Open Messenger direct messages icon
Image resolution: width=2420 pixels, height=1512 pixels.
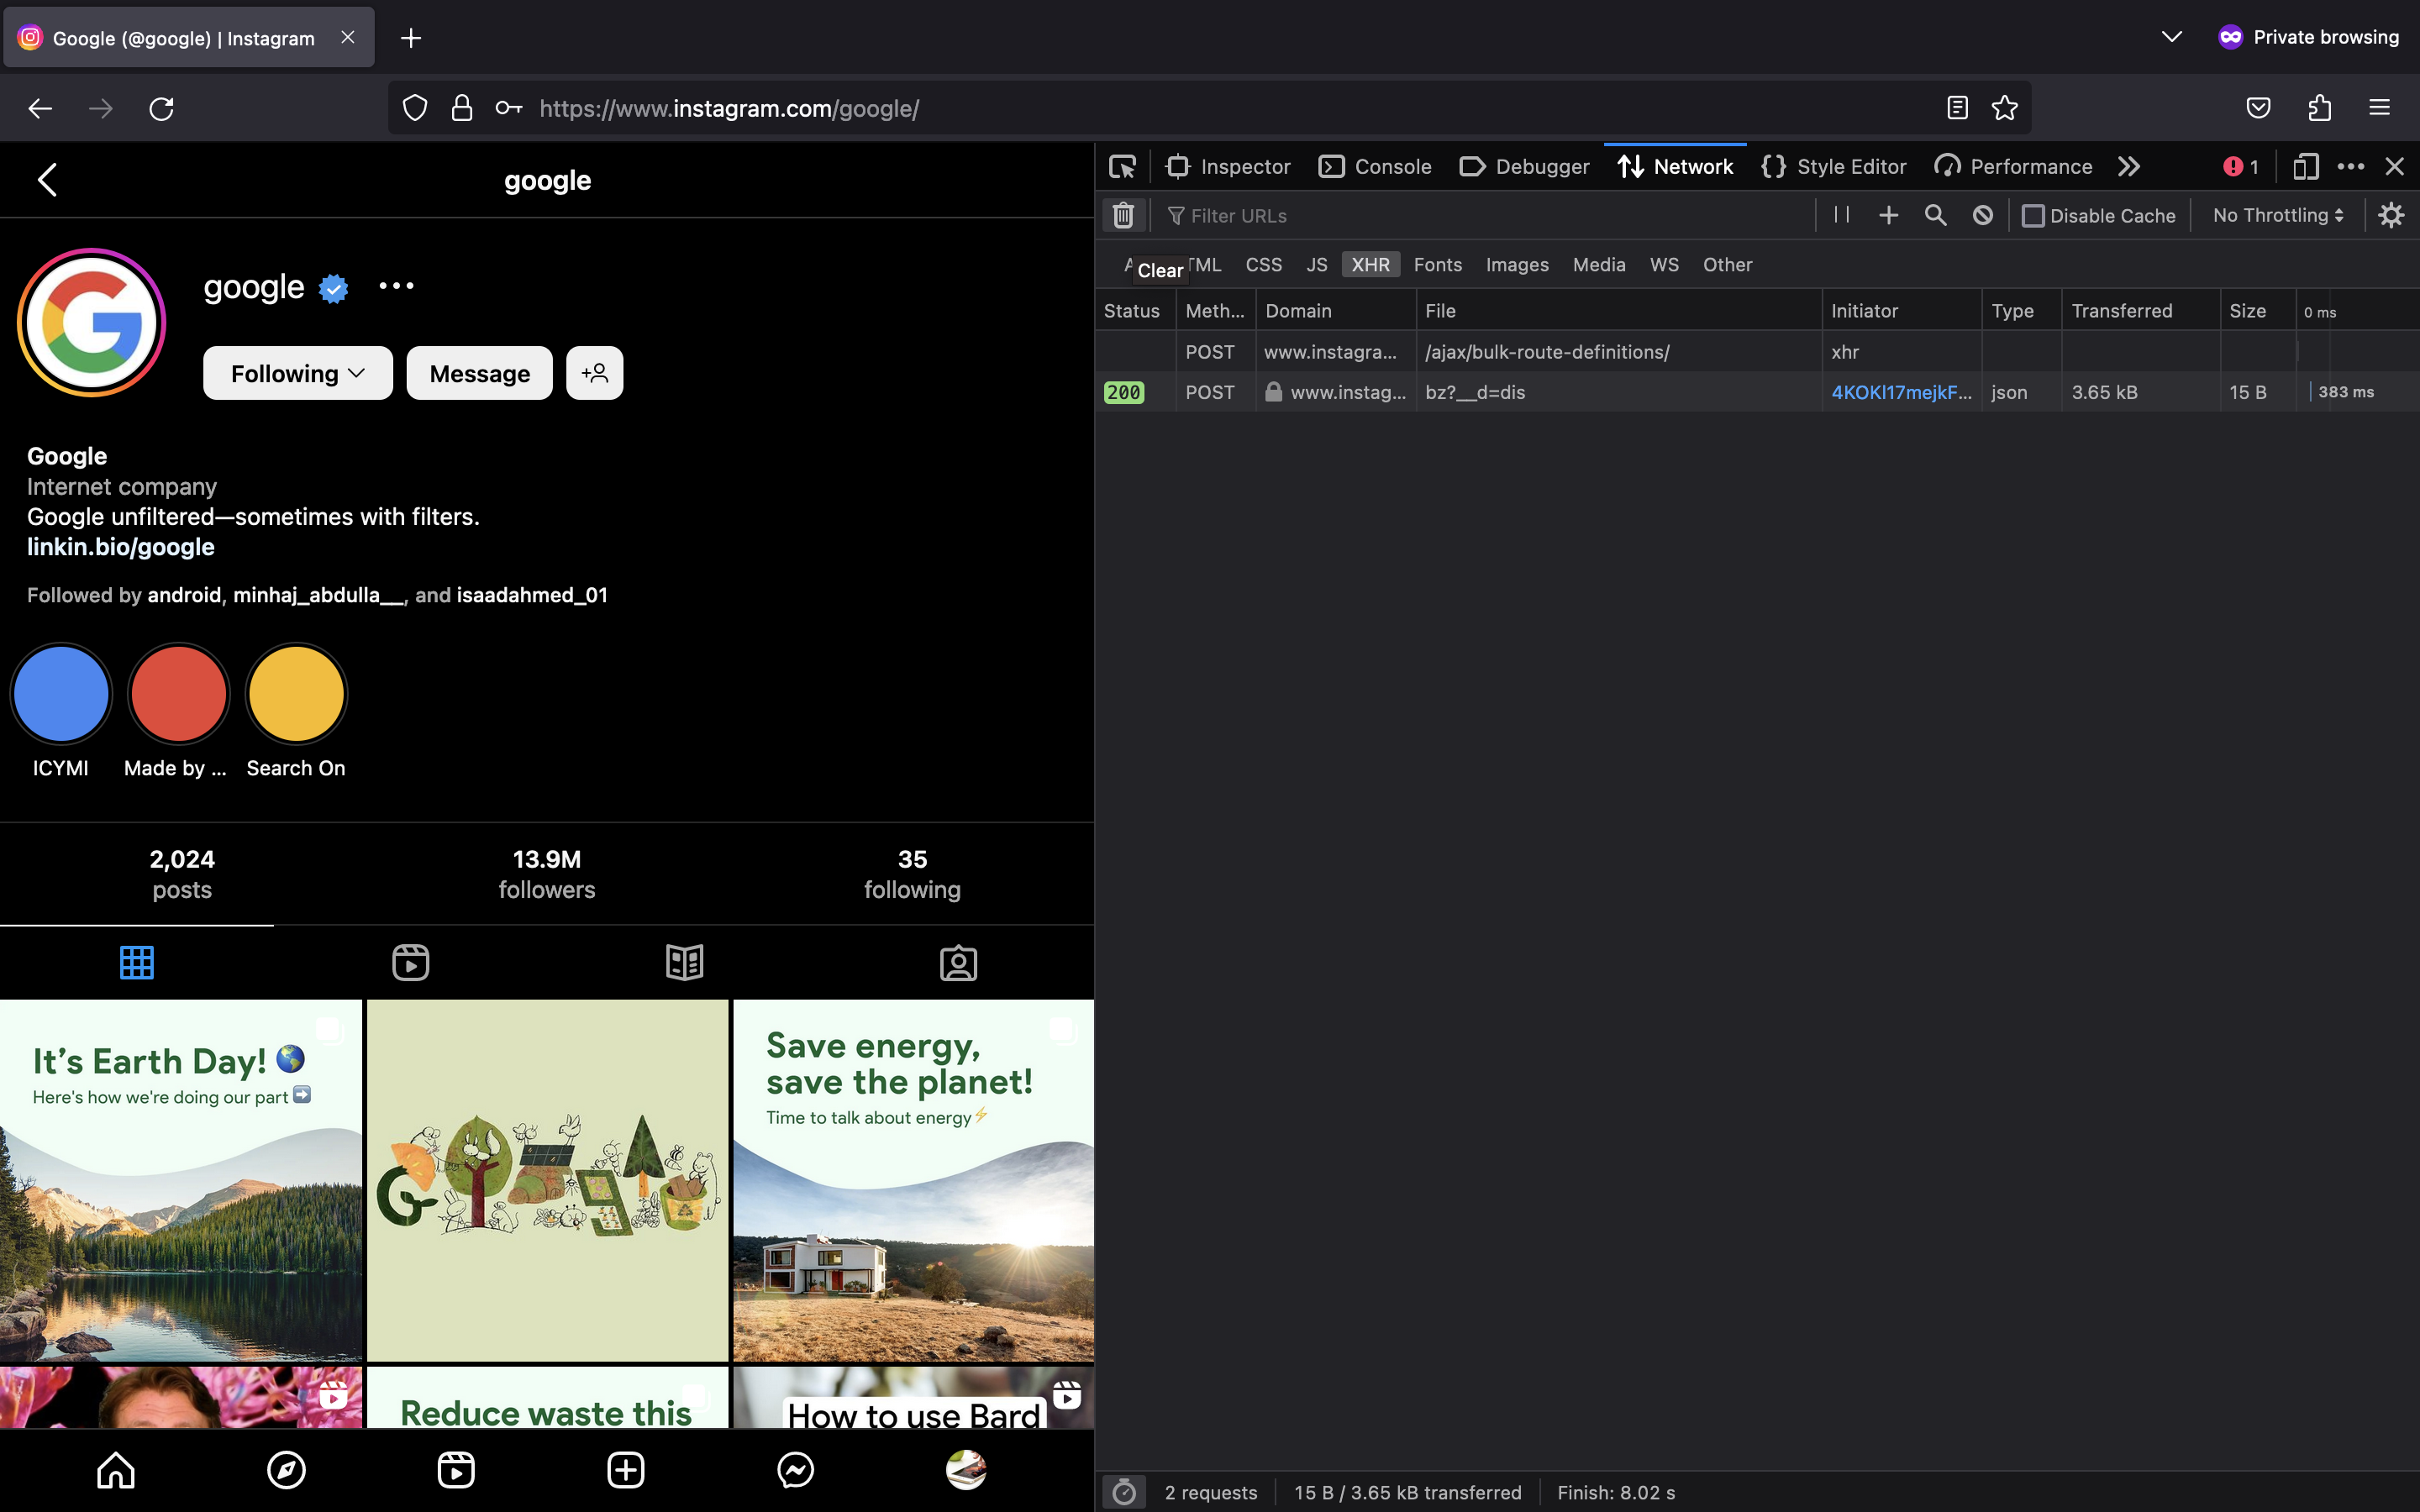(x=796, y=1470)
